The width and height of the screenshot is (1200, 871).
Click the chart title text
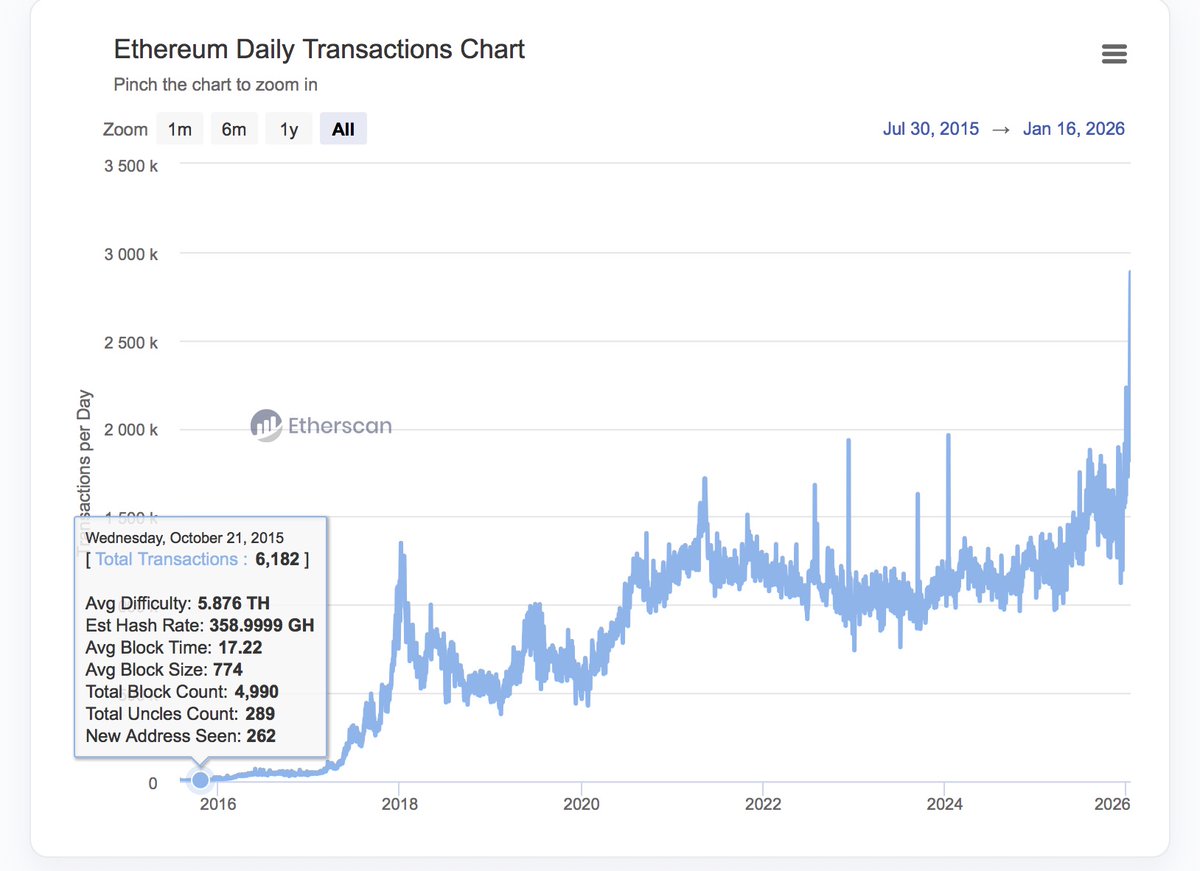pyautogui.click(x=319, y=49)
